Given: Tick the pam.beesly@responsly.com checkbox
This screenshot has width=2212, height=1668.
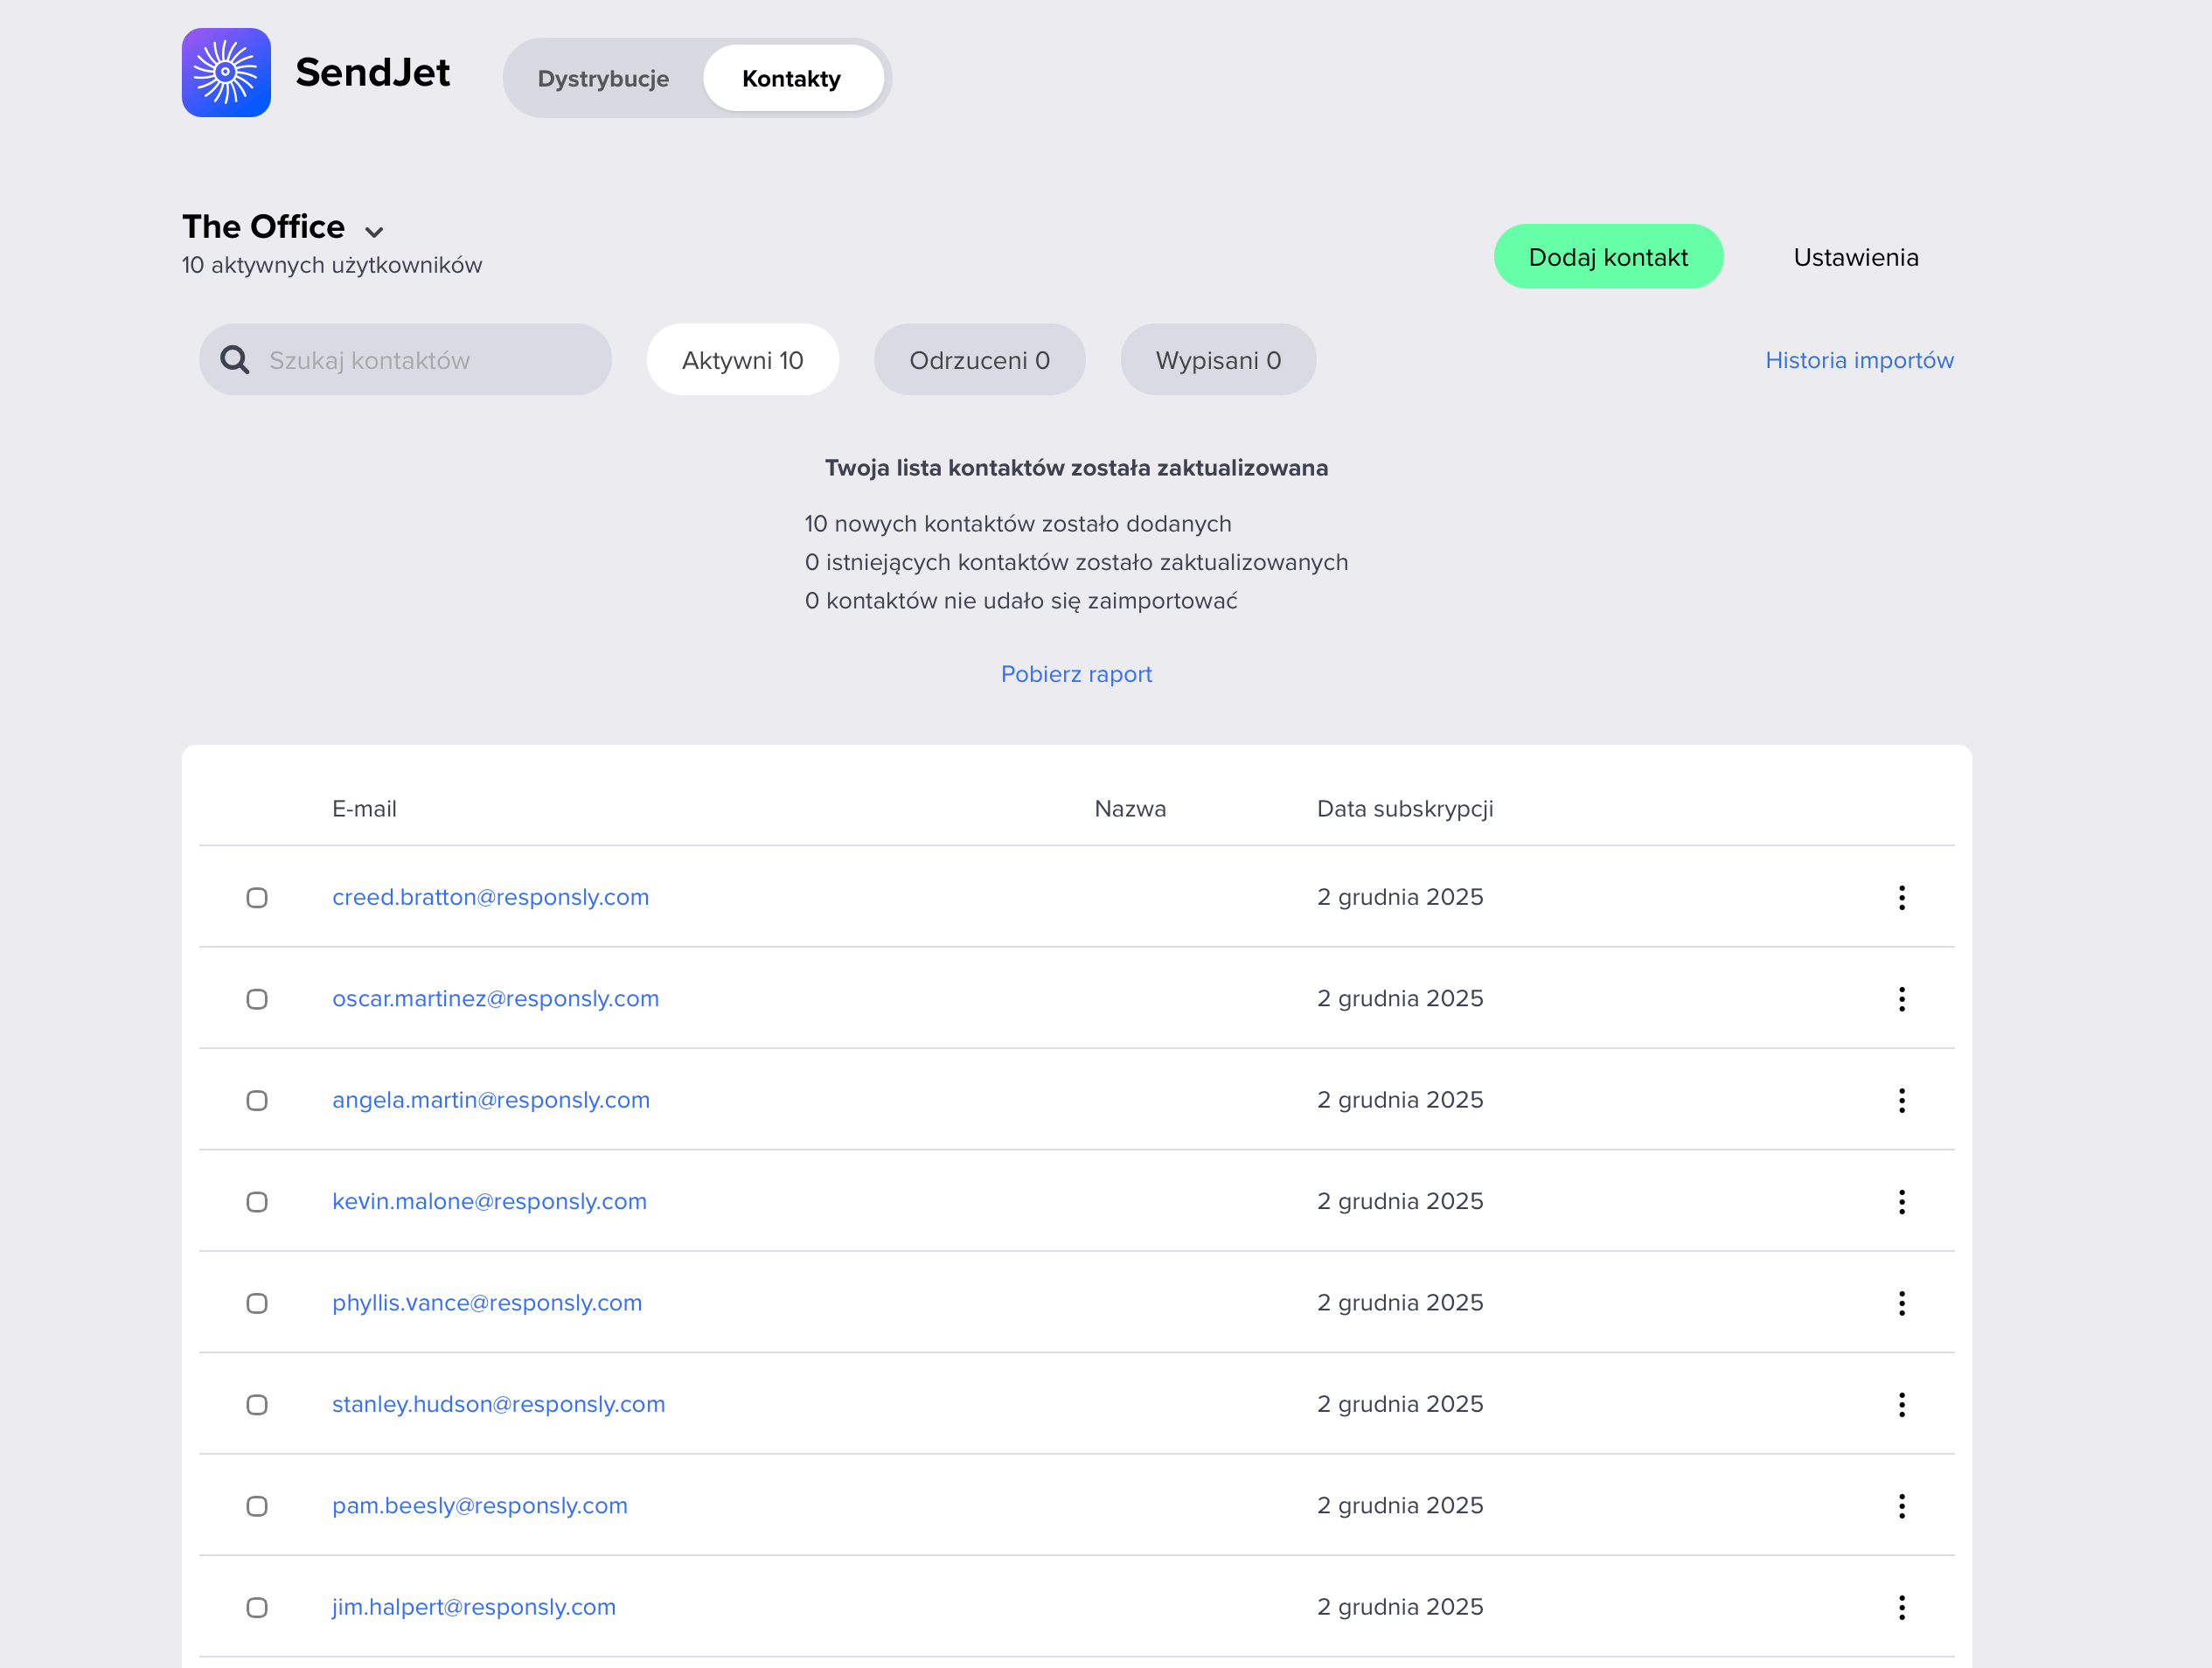Looking at the screenshot, I should [257, 1506].
